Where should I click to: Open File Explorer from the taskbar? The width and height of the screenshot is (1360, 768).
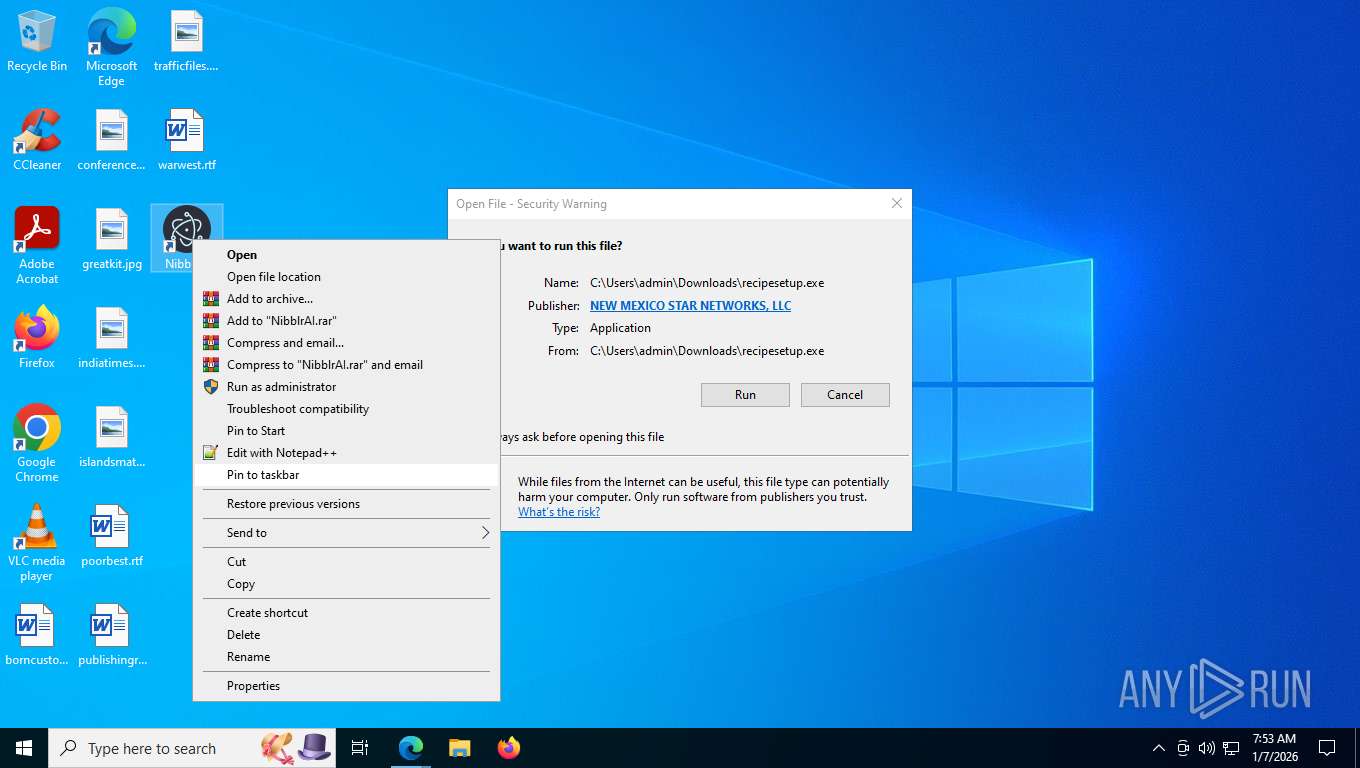click(460, 748)
